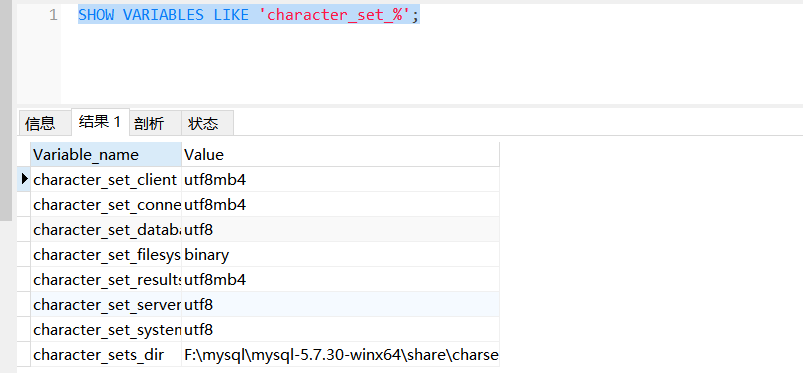The image size is (803, 373).
Task: Click the Value column header
Action: (341, 154)
